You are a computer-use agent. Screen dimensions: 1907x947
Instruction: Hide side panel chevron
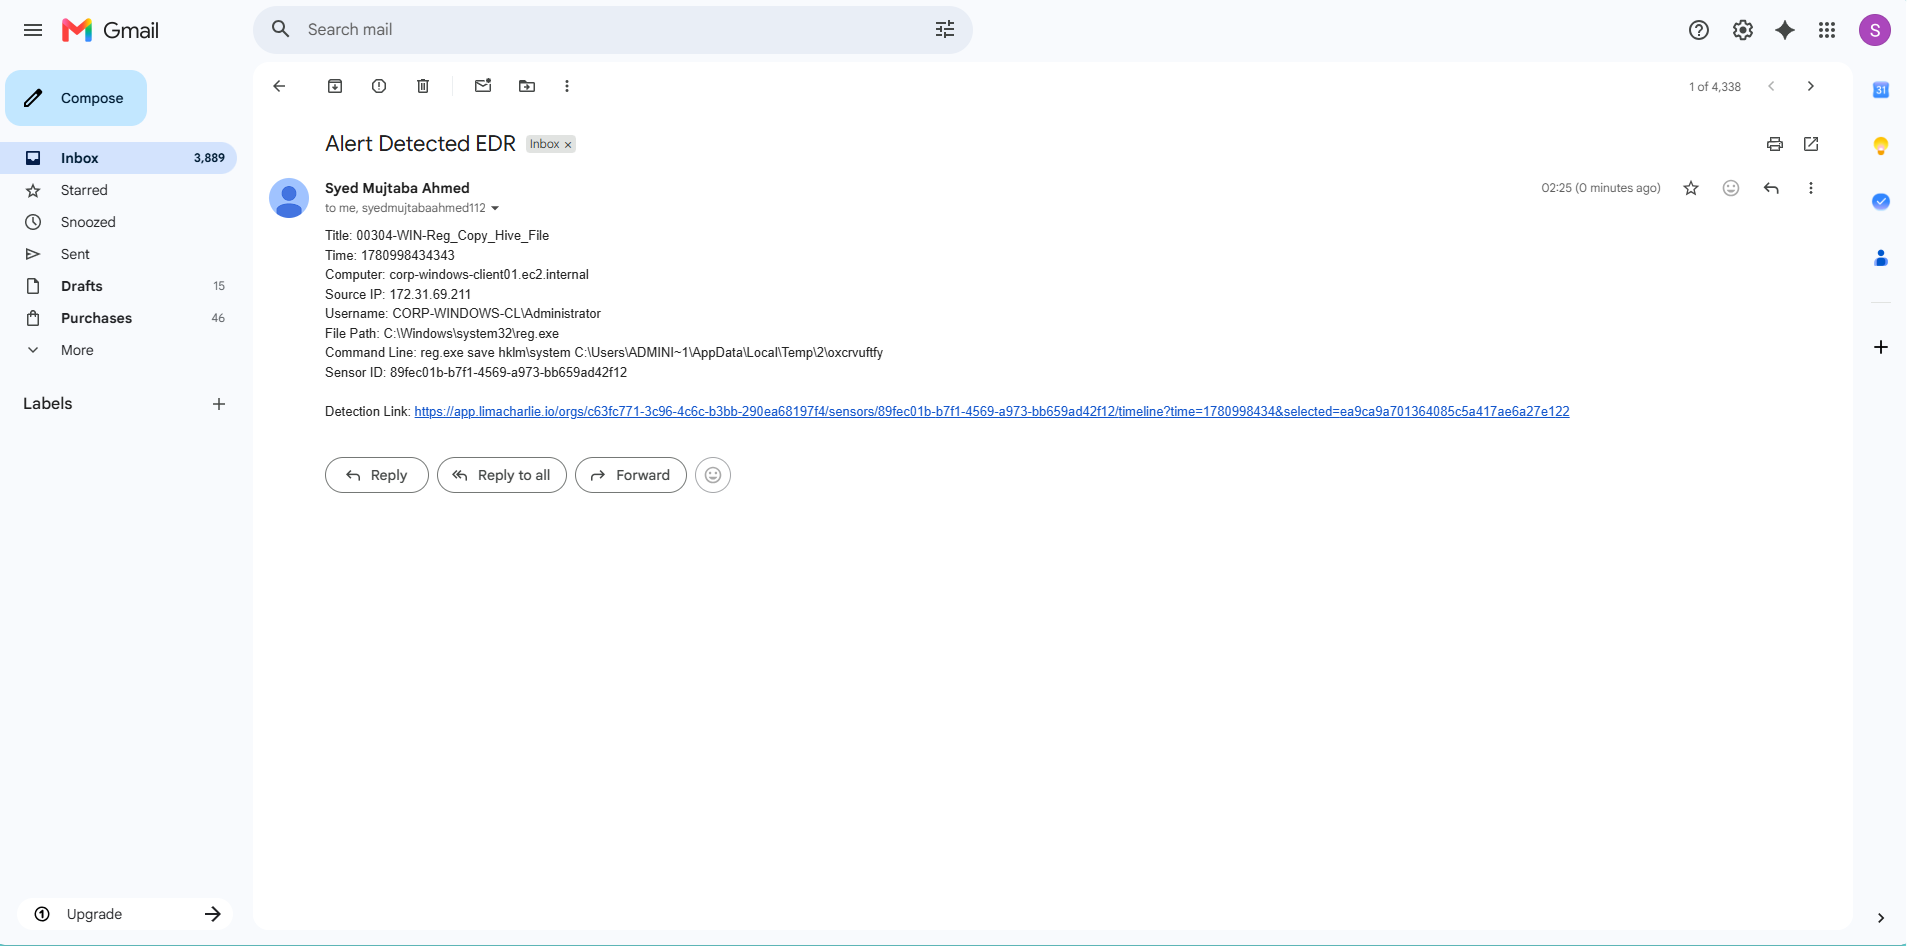point(1881,918)
